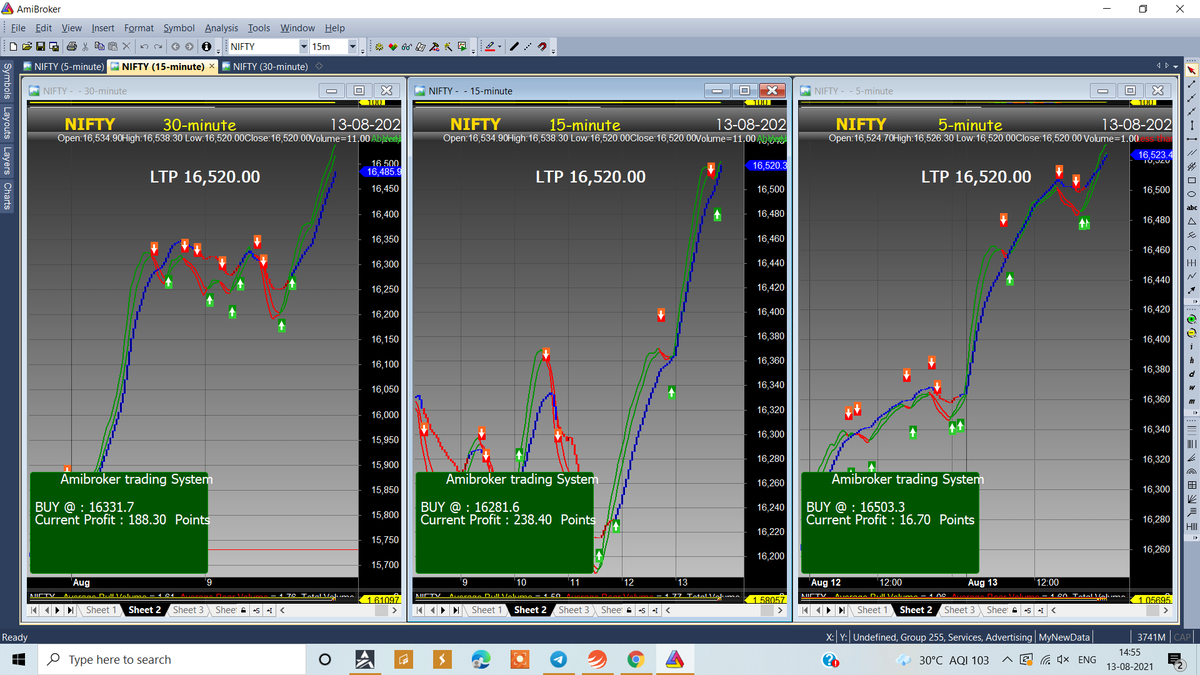Click the 5-minute chart horizontal scrollbar thumb
This screenshot has width=1200, height=675.
pyautogui.click(x=1153, y=610)
